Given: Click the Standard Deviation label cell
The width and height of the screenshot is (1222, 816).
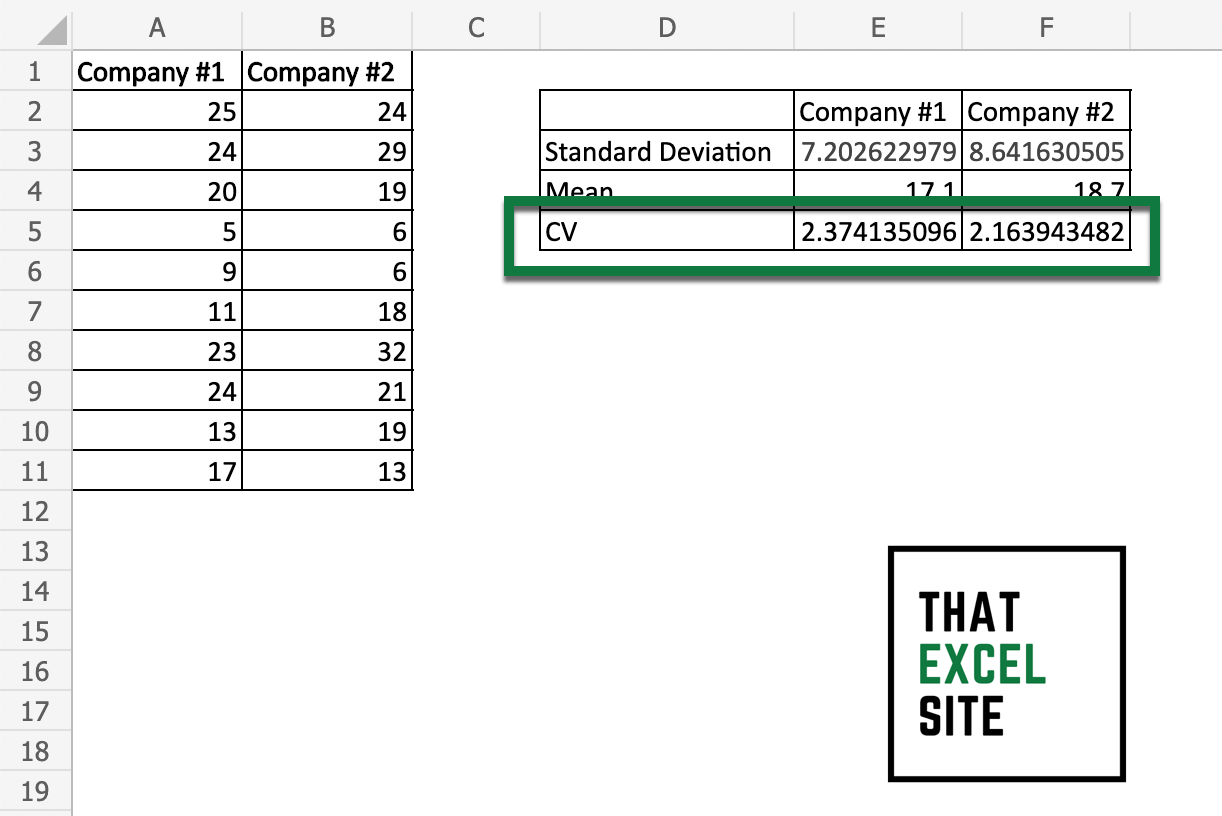Looking at the screenshot, I should (656, 151).
